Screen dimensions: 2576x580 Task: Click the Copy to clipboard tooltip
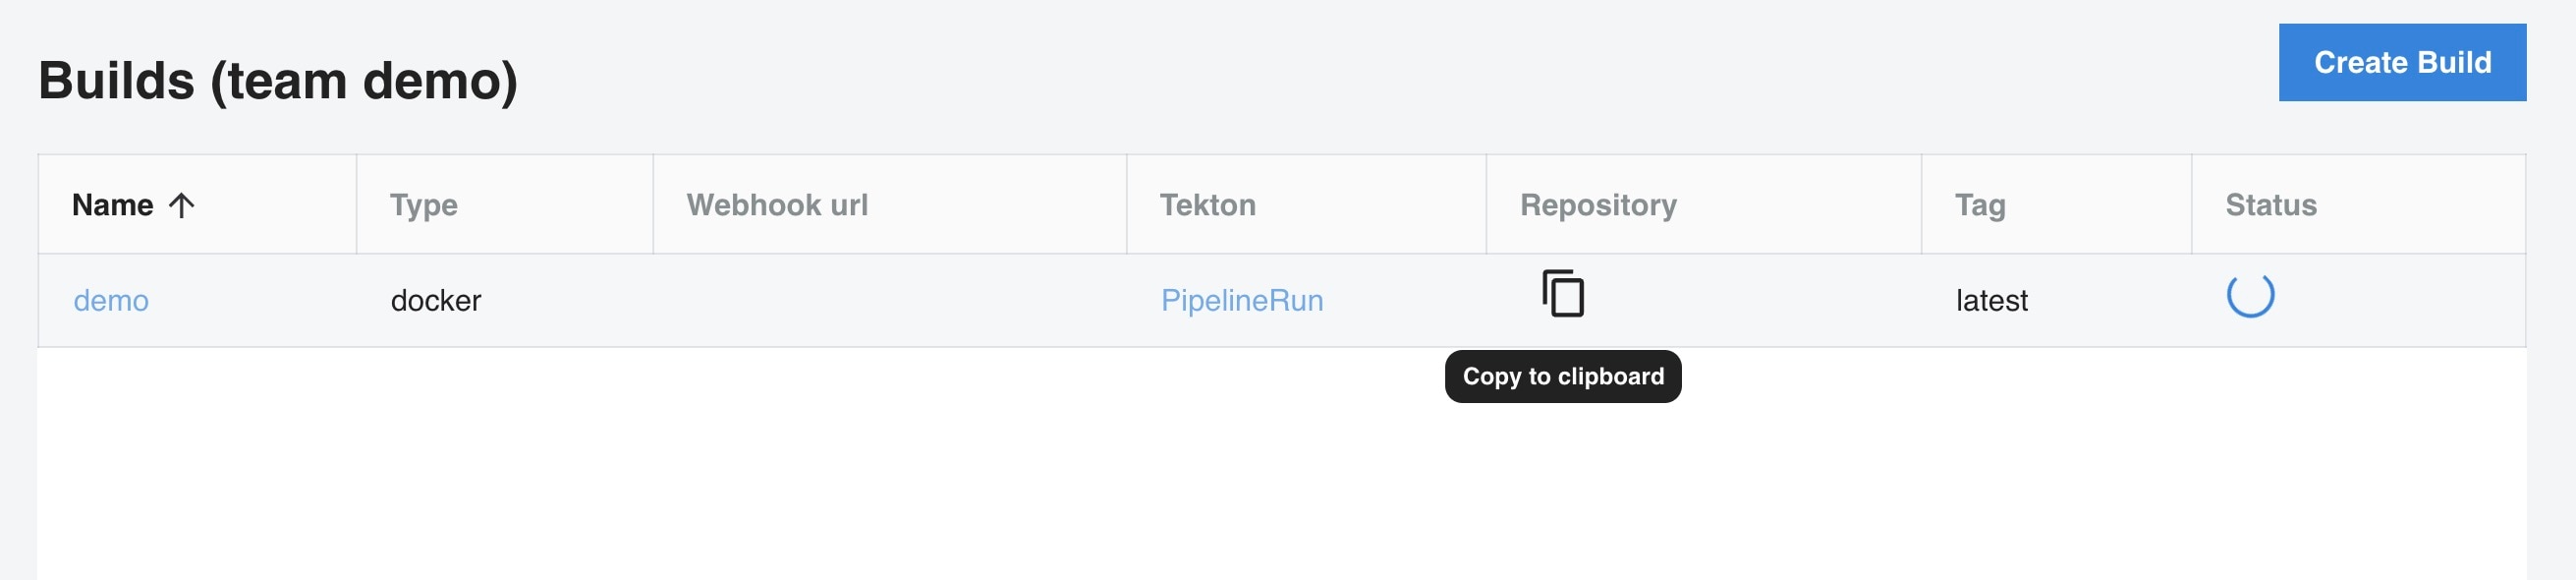[x=1562, y=376]
